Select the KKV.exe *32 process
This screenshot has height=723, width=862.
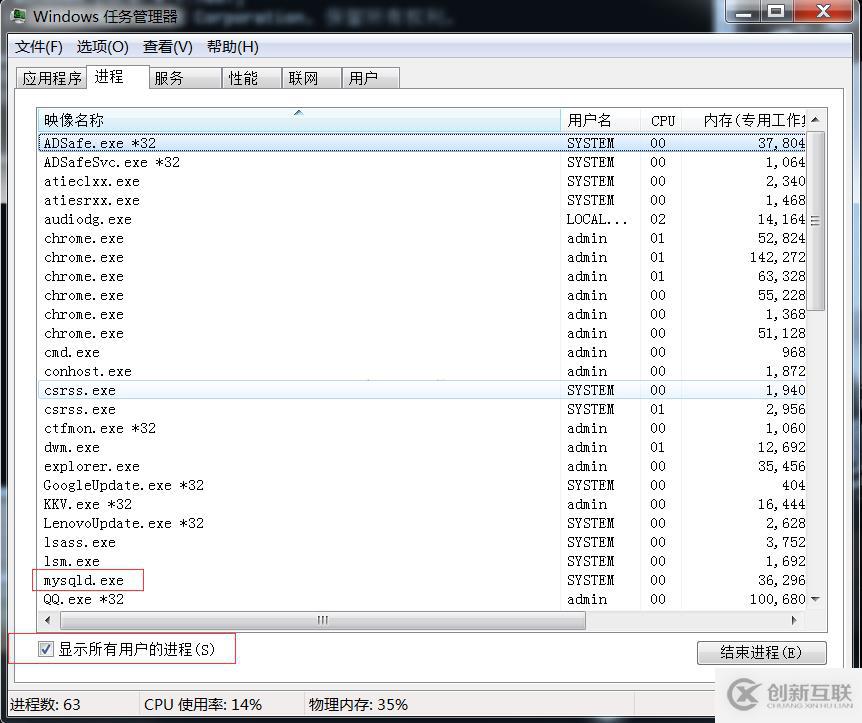click(422, 504)
